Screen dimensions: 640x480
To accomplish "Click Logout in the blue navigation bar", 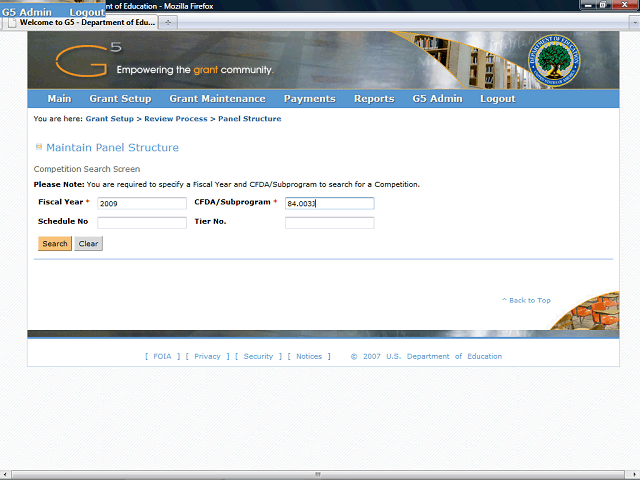I will click(498, 99).
